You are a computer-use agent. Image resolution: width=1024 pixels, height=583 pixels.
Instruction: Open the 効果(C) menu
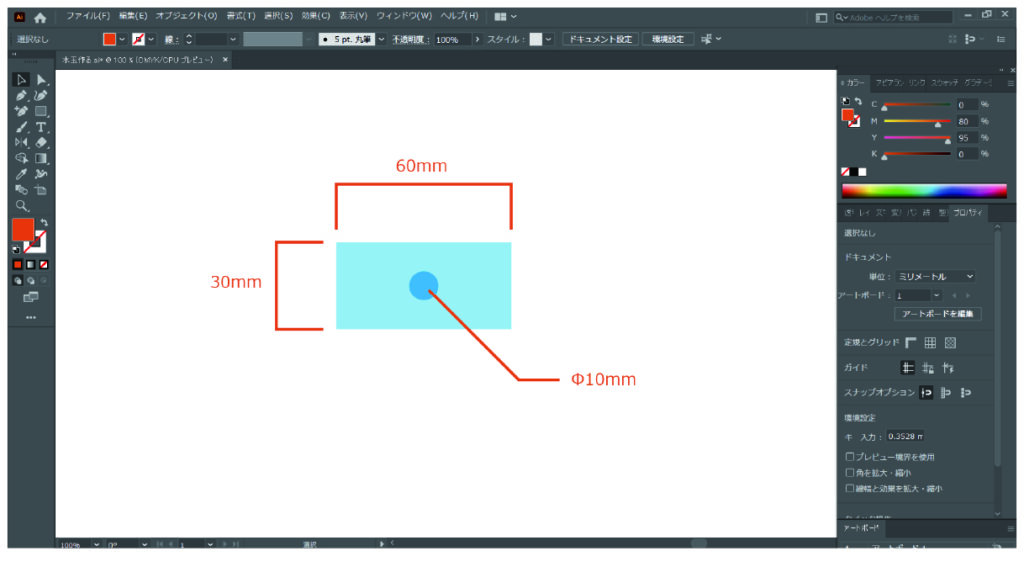point(315,16)
